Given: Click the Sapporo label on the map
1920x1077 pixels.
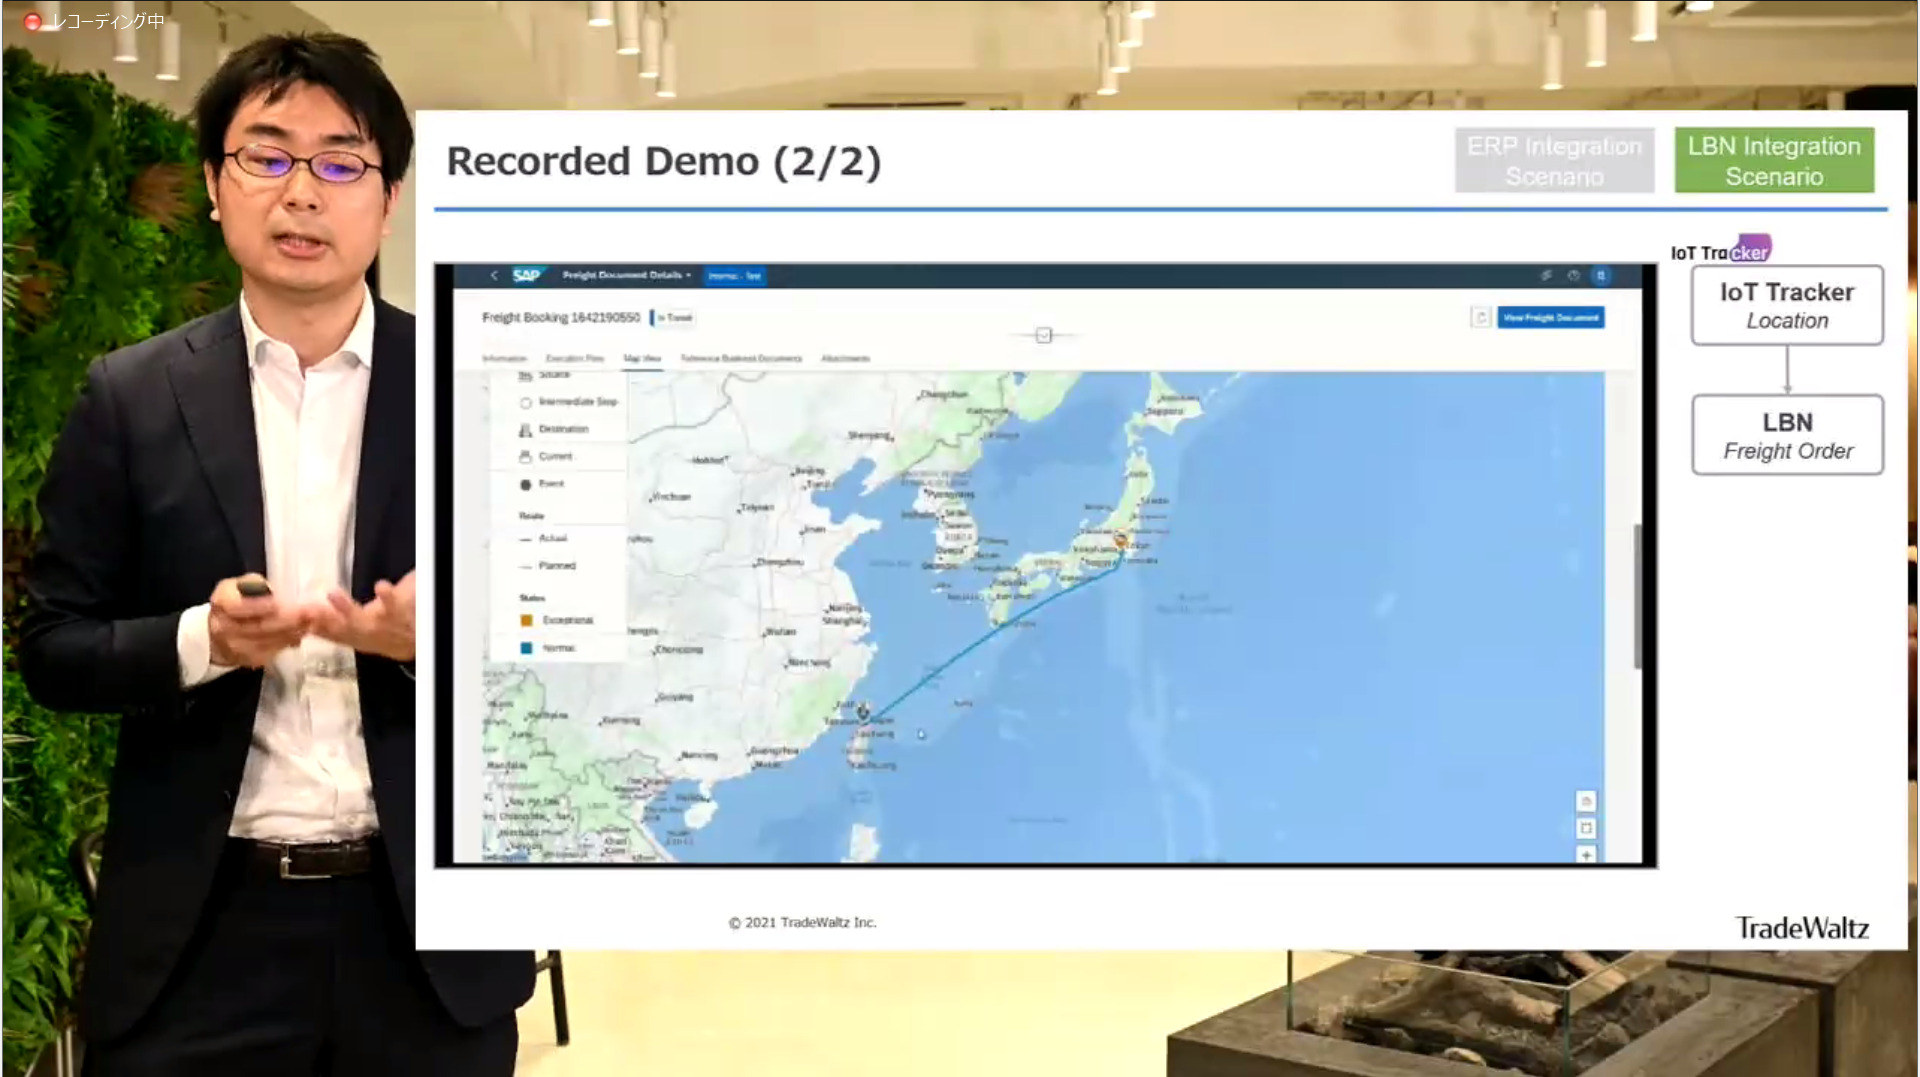Looking at the screenshot, I should click(x=1165, y=411).
